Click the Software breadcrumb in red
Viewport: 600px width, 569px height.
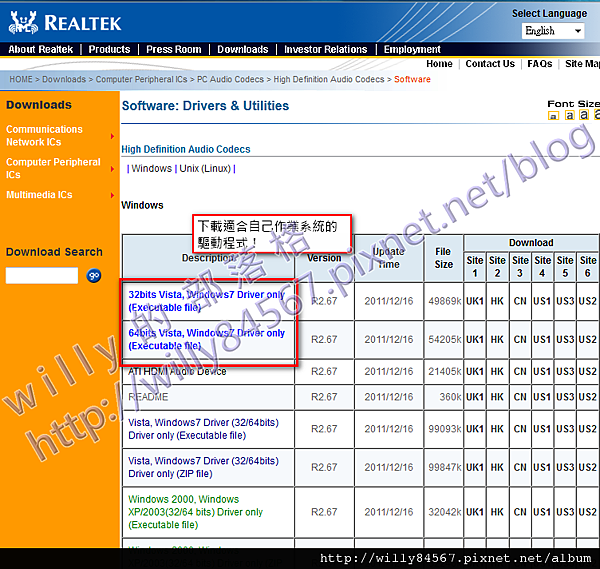412,79
